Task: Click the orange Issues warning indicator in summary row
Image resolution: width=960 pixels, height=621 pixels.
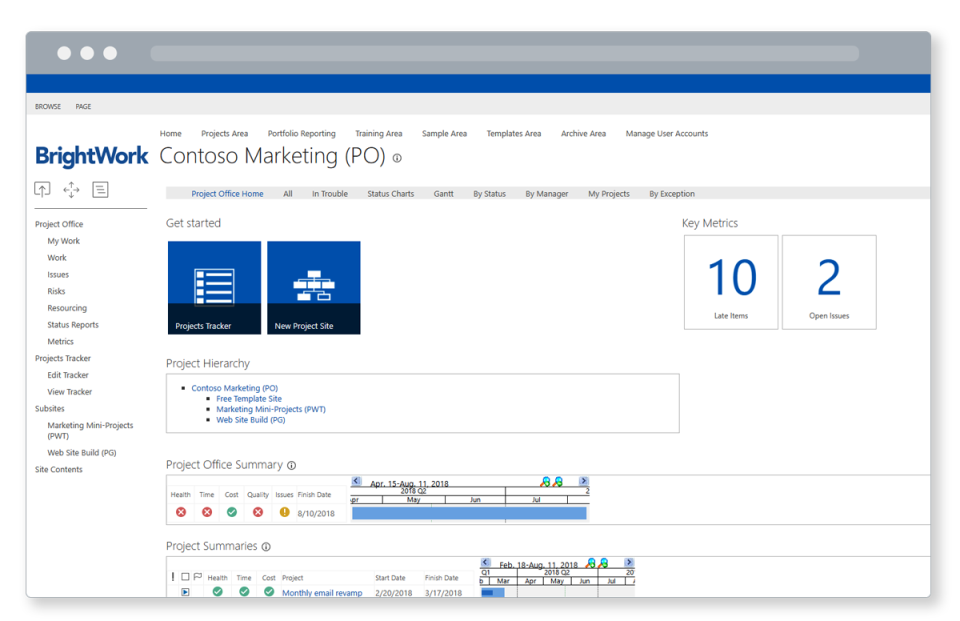Action: (284, 512)
